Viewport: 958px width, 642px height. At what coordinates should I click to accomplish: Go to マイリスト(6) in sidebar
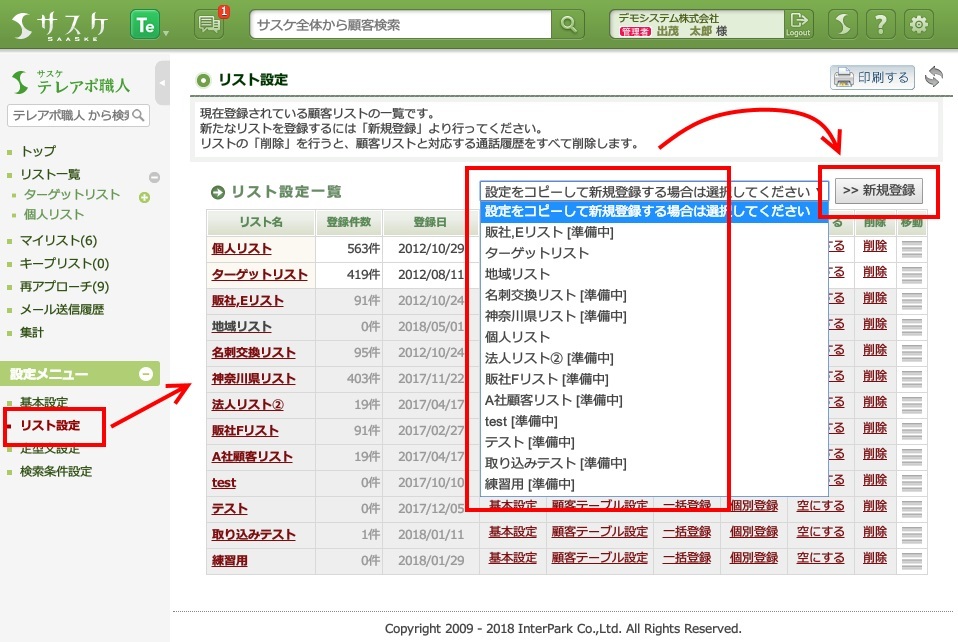point(59,240)
